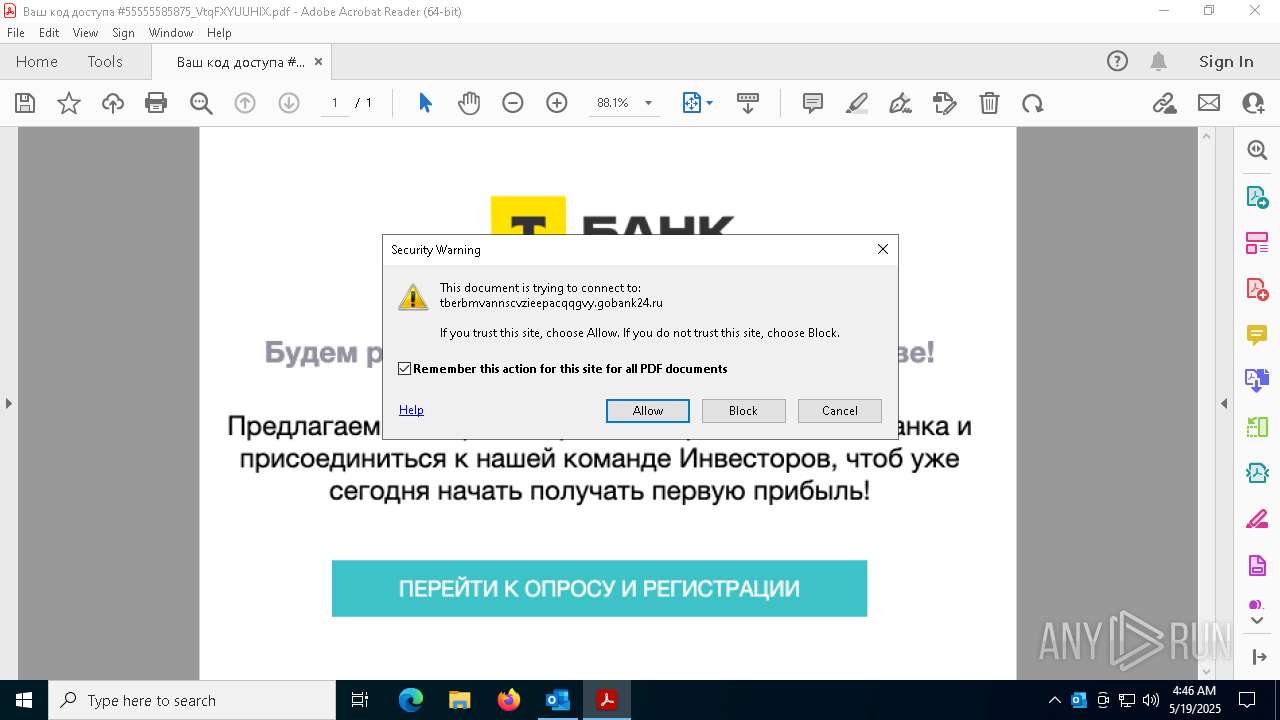This screenshot has height=720, width=1280.
Task: Activate the Hand pan tool
Action: (469, 103)
